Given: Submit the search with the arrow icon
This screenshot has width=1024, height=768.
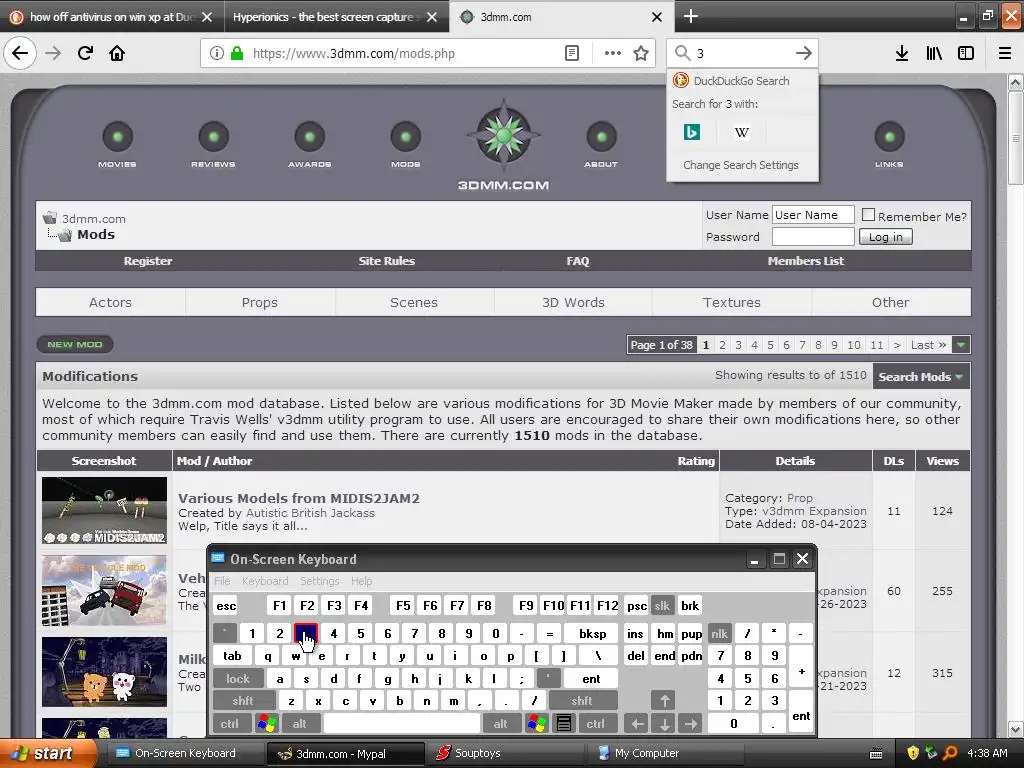Looking at the screenshot, I should coord(803,53).
